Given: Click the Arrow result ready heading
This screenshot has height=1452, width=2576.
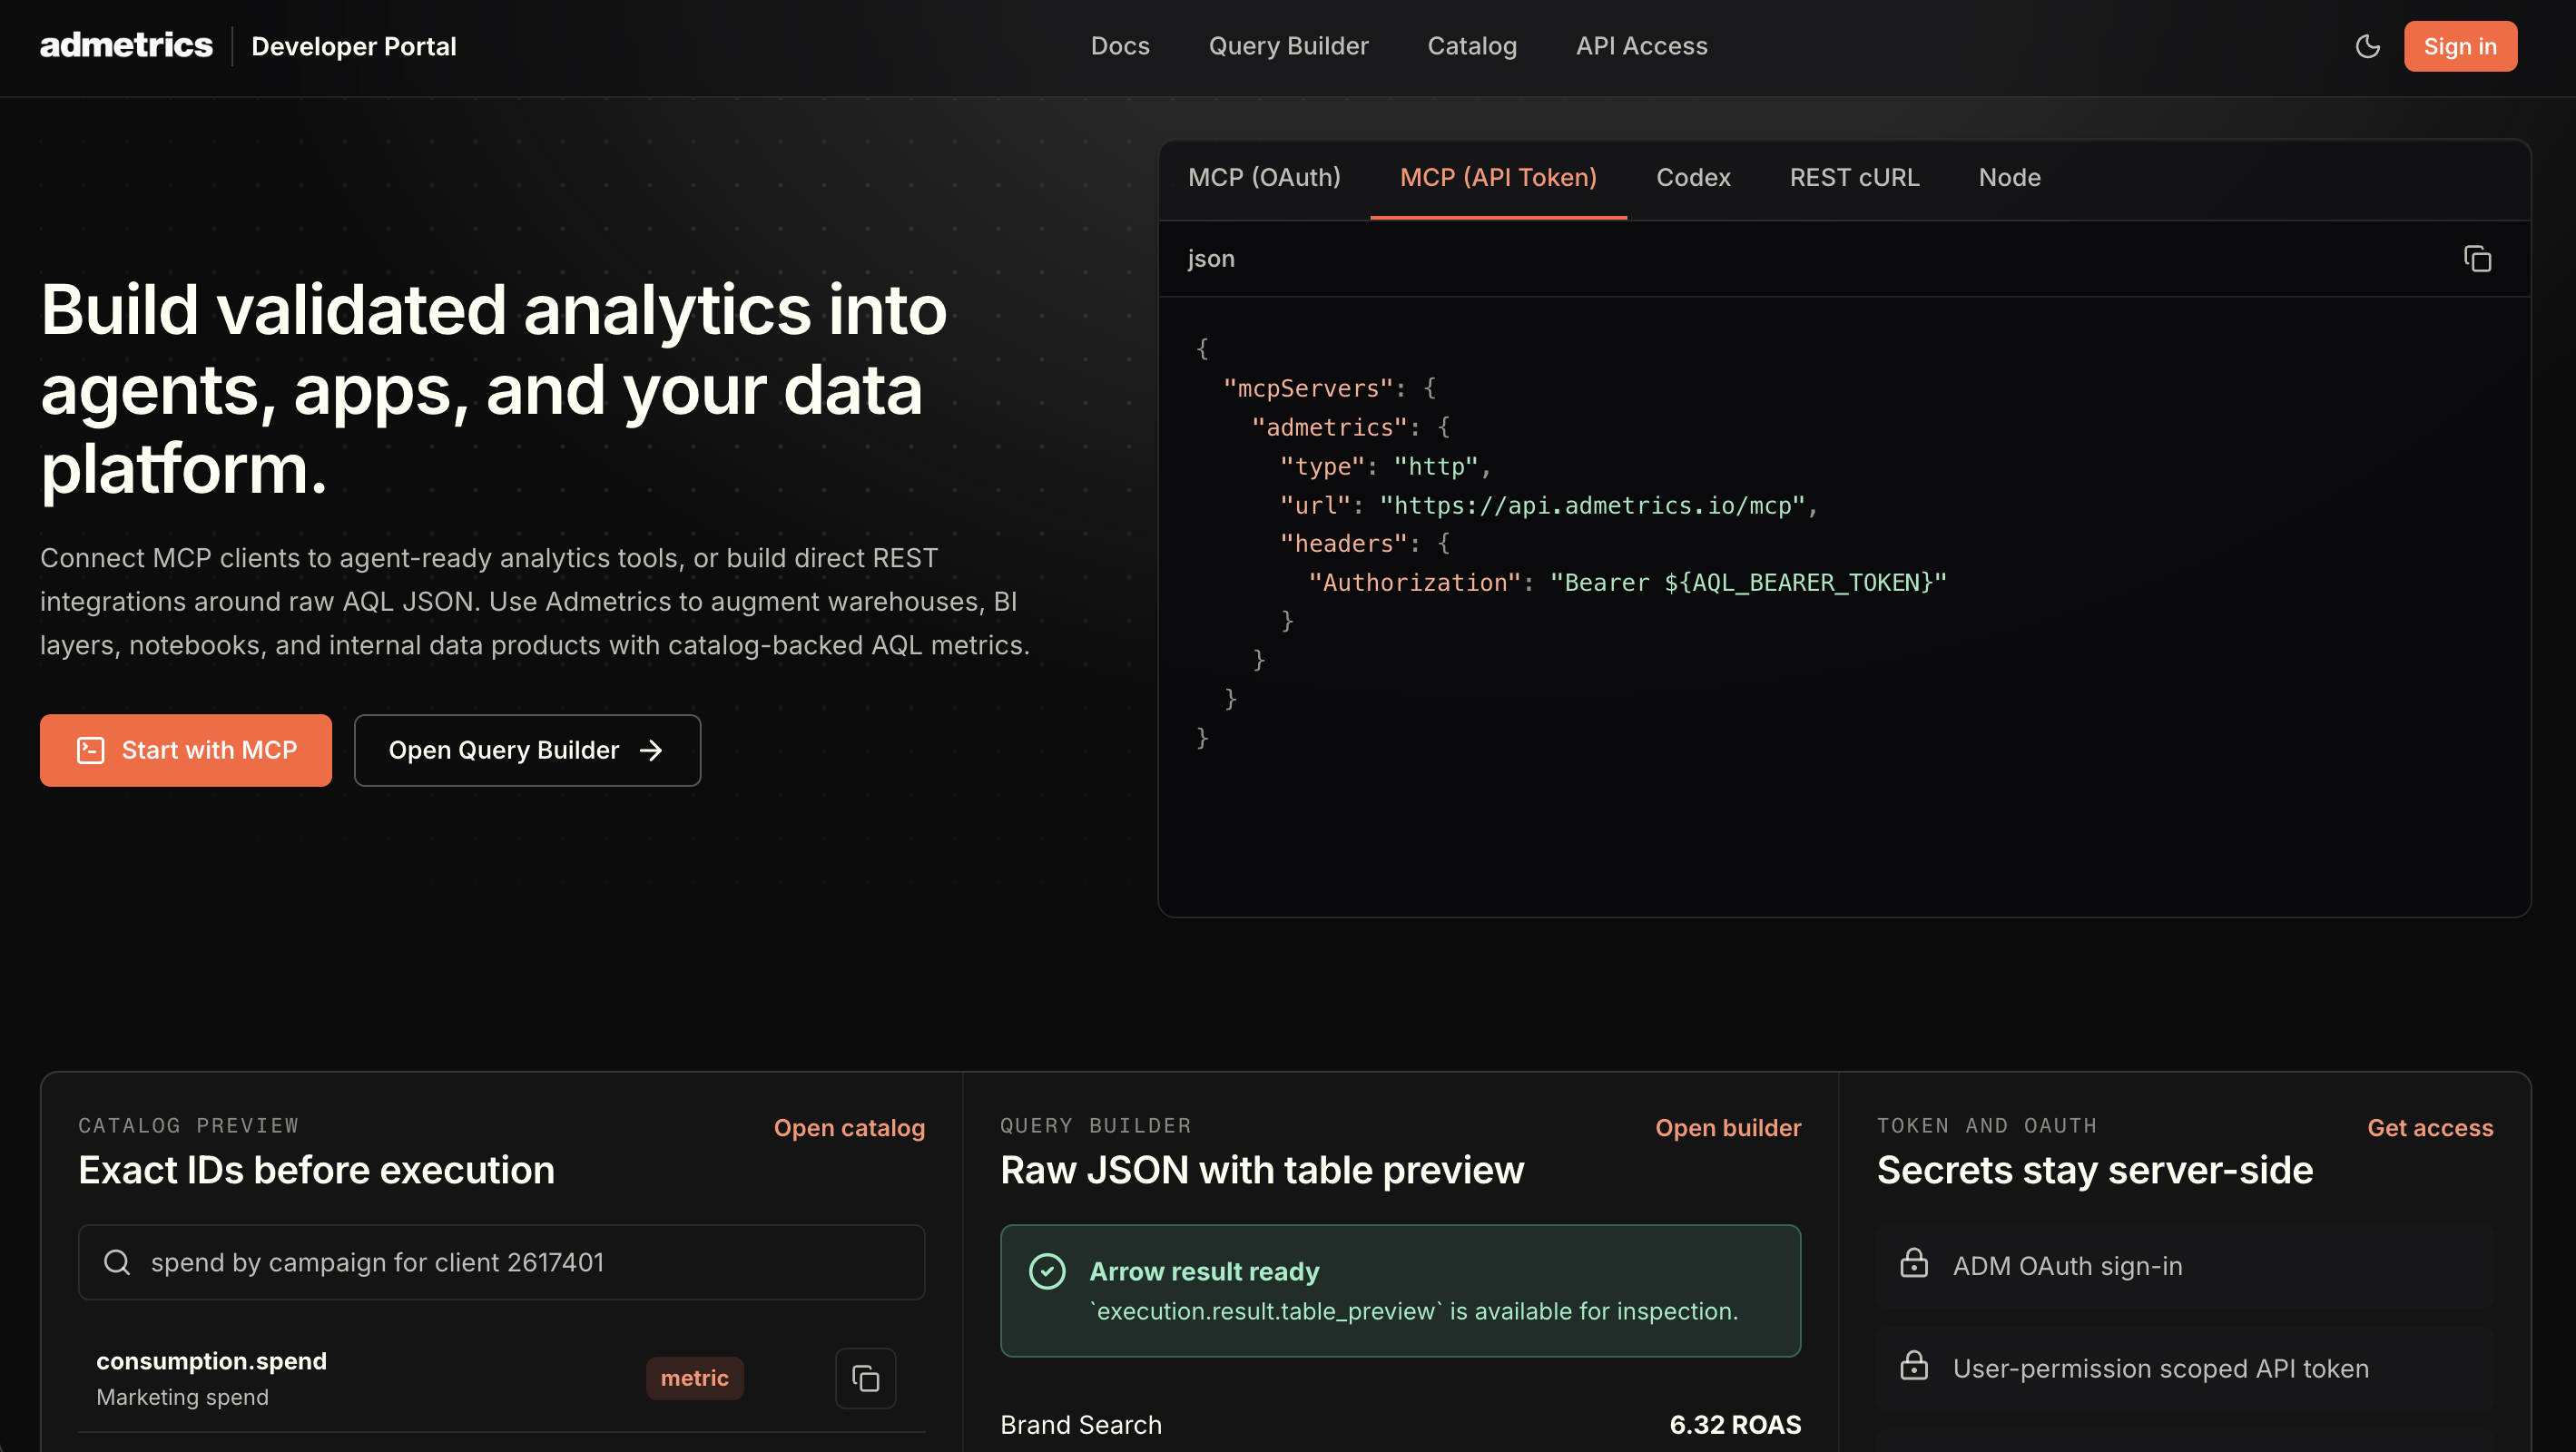Looking at the screenshot, I should point(1204,1271).
